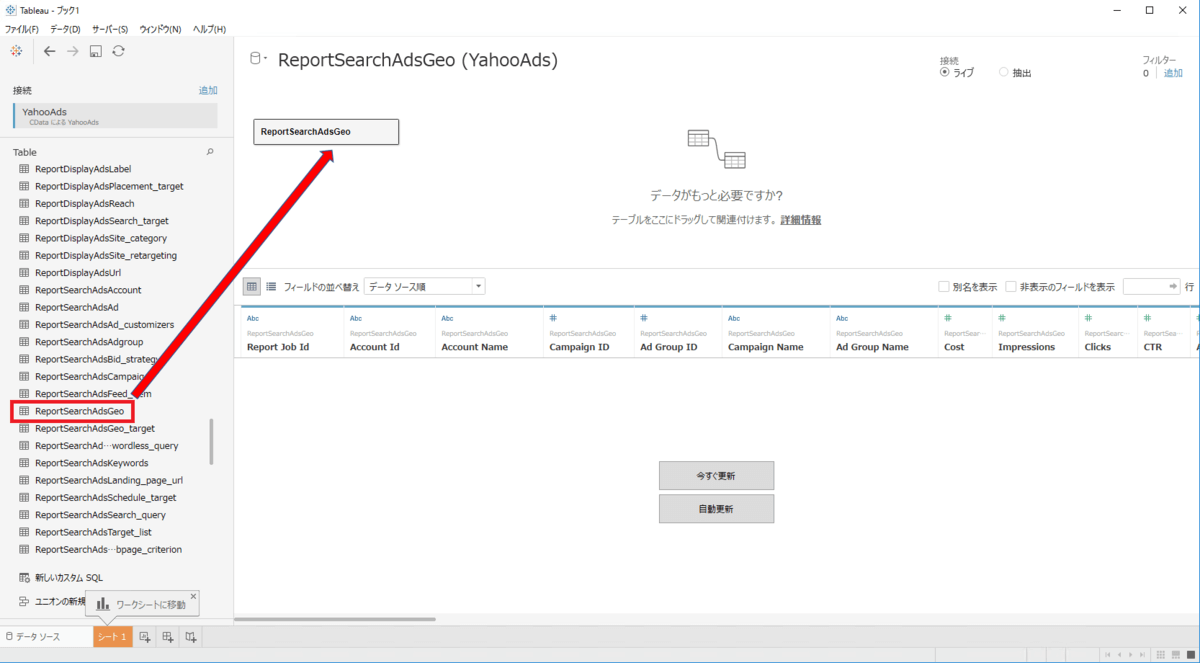Select ReportSearchAdsAccount in the table list
The height and width of the screenshot is (663, 1200).
[x=88, y=290]
